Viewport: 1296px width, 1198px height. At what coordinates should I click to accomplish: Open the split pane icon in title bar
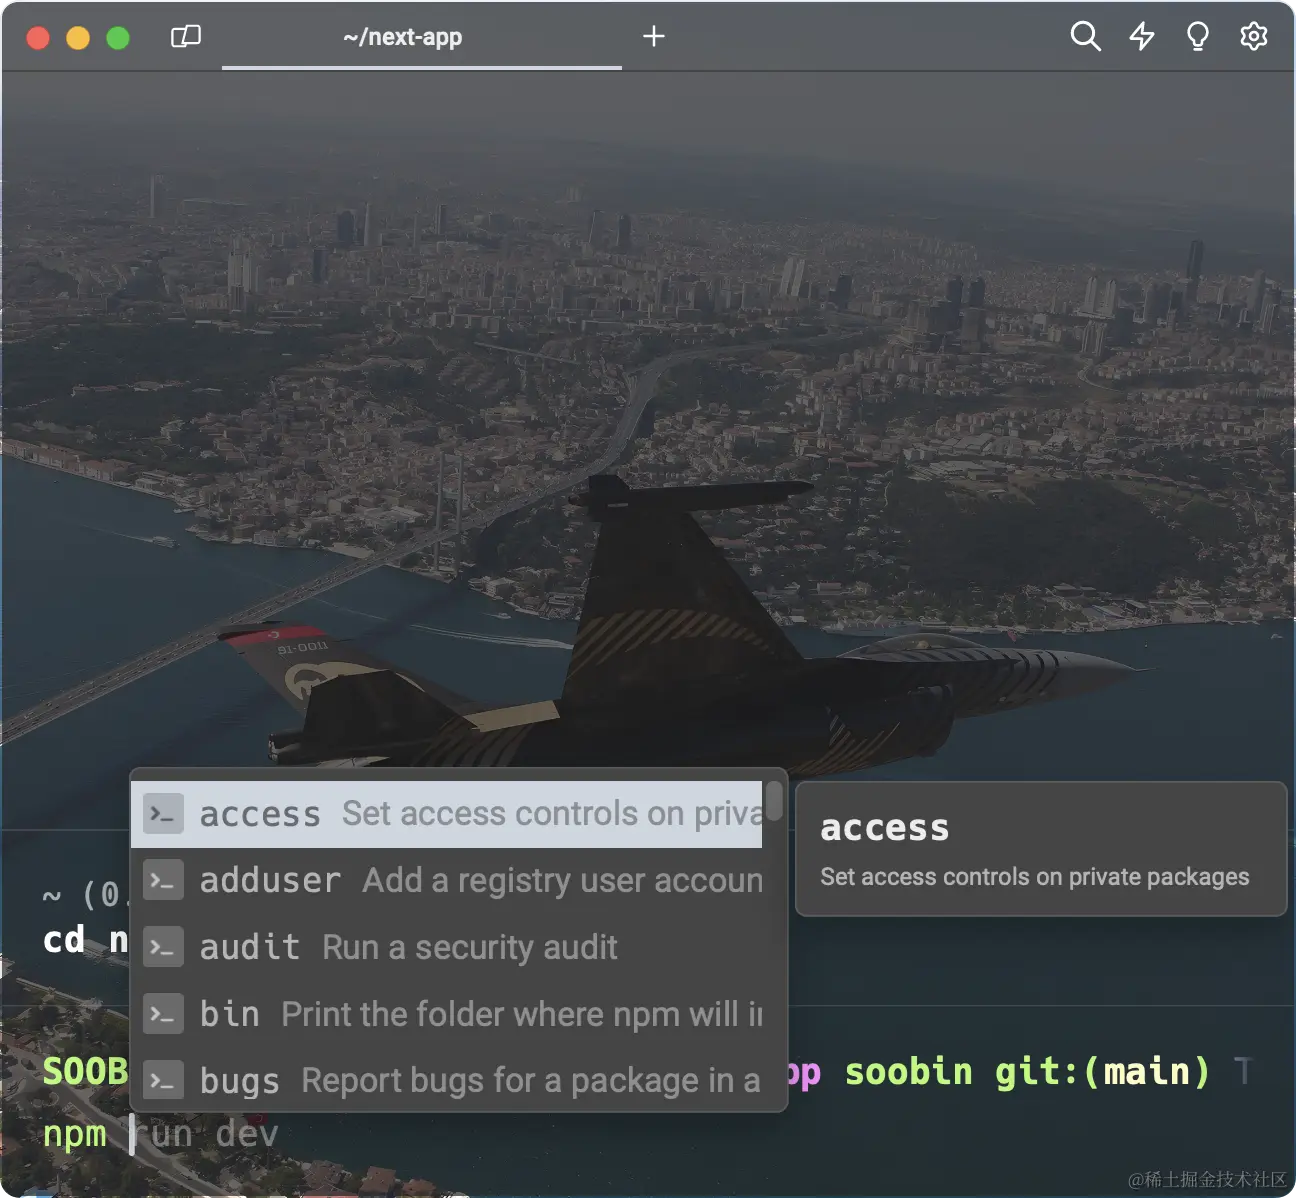(x=186, y=37)
